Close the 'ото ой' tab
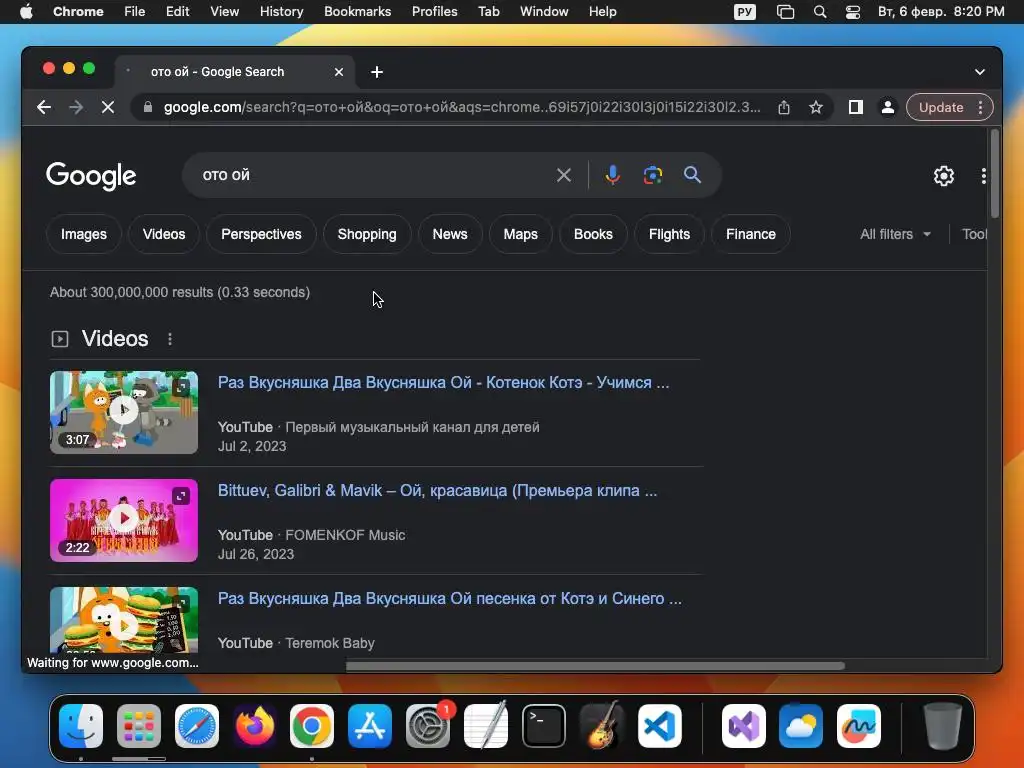Viewport: 1024px width, 768px height. point(339,72)
